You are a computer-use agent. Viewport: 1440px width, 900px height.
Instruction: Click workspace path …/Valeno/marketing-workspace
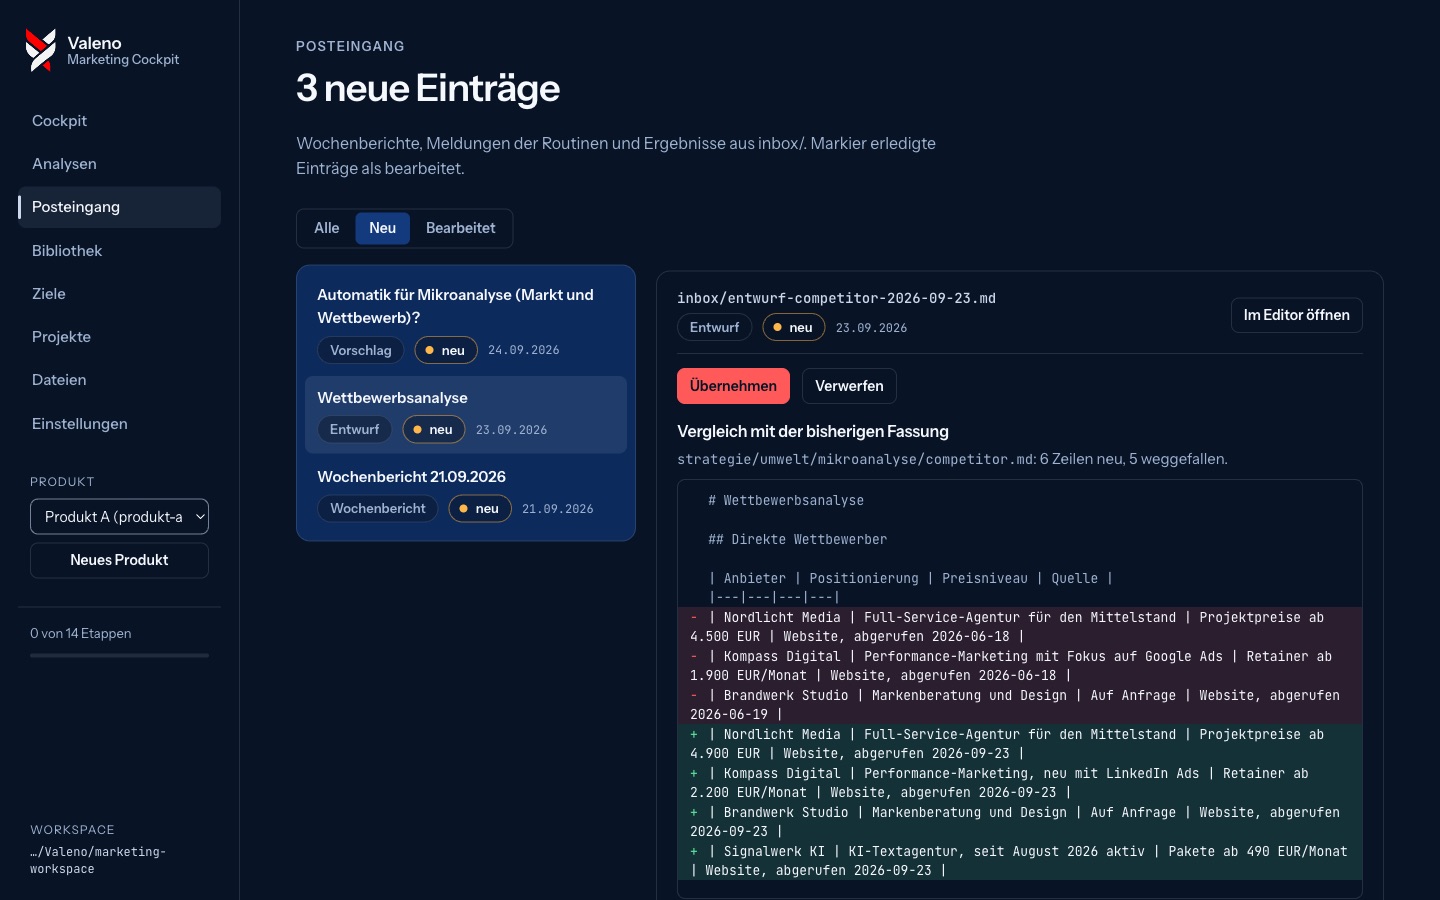[x=98, y=860]
